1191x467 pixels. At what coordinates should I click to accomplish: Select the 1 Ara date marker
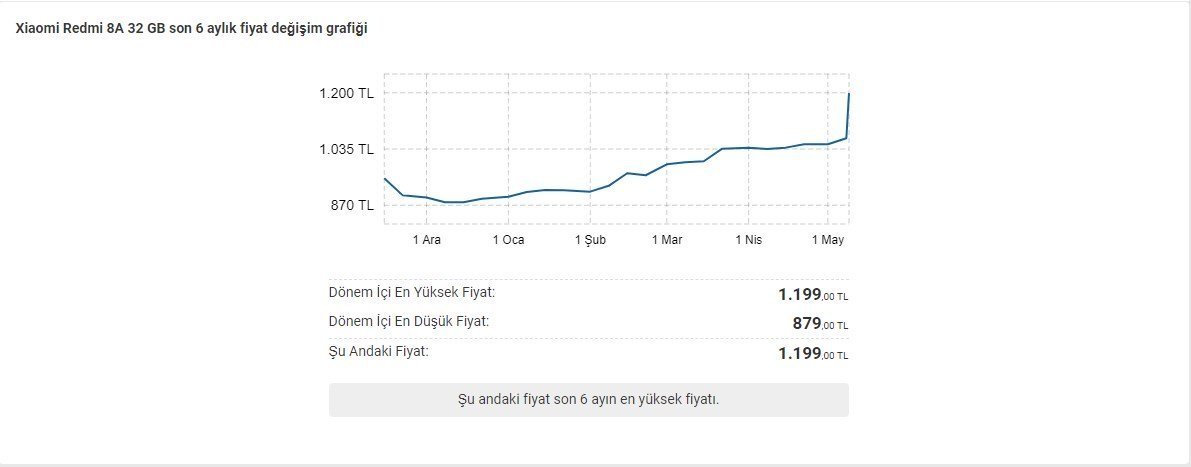coord(427,240)
